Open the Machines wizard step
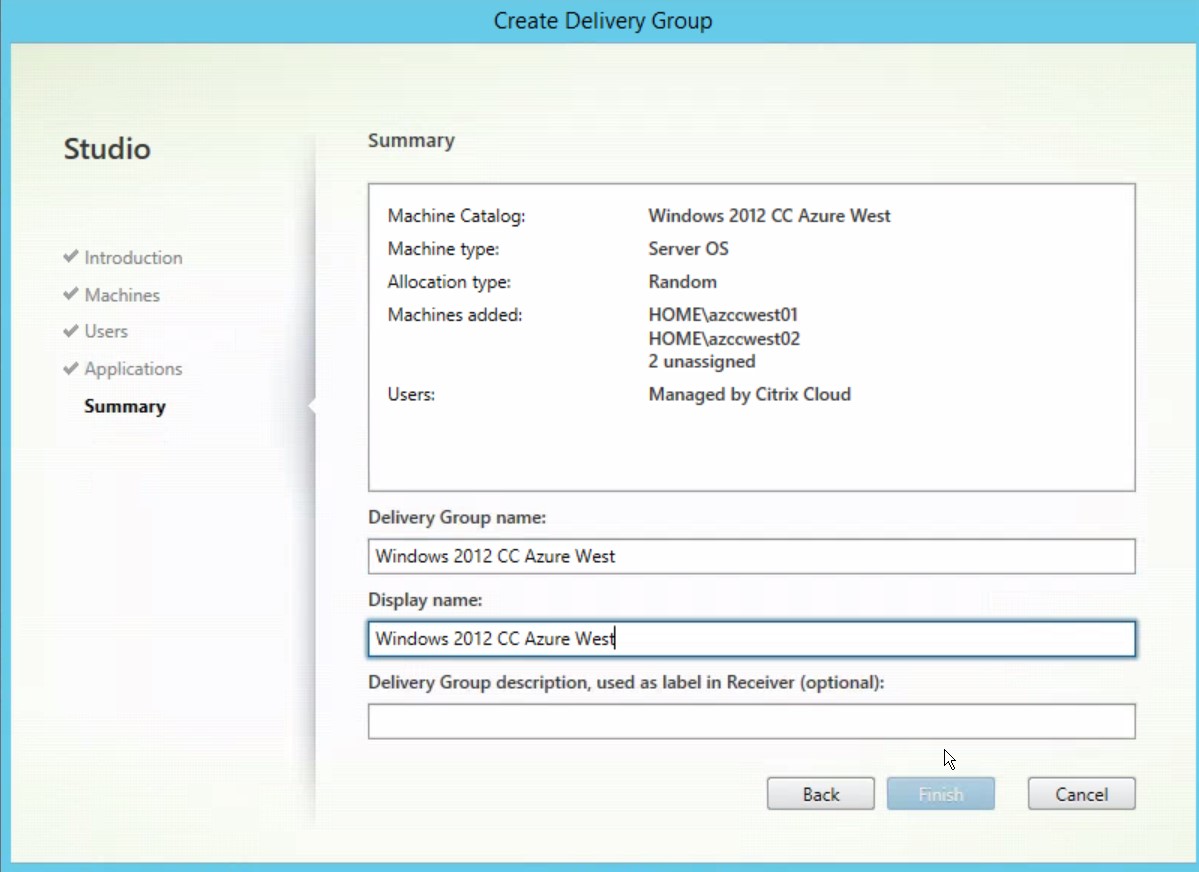The width and height of the screenshot is (1199, 872). pos(122,295)
